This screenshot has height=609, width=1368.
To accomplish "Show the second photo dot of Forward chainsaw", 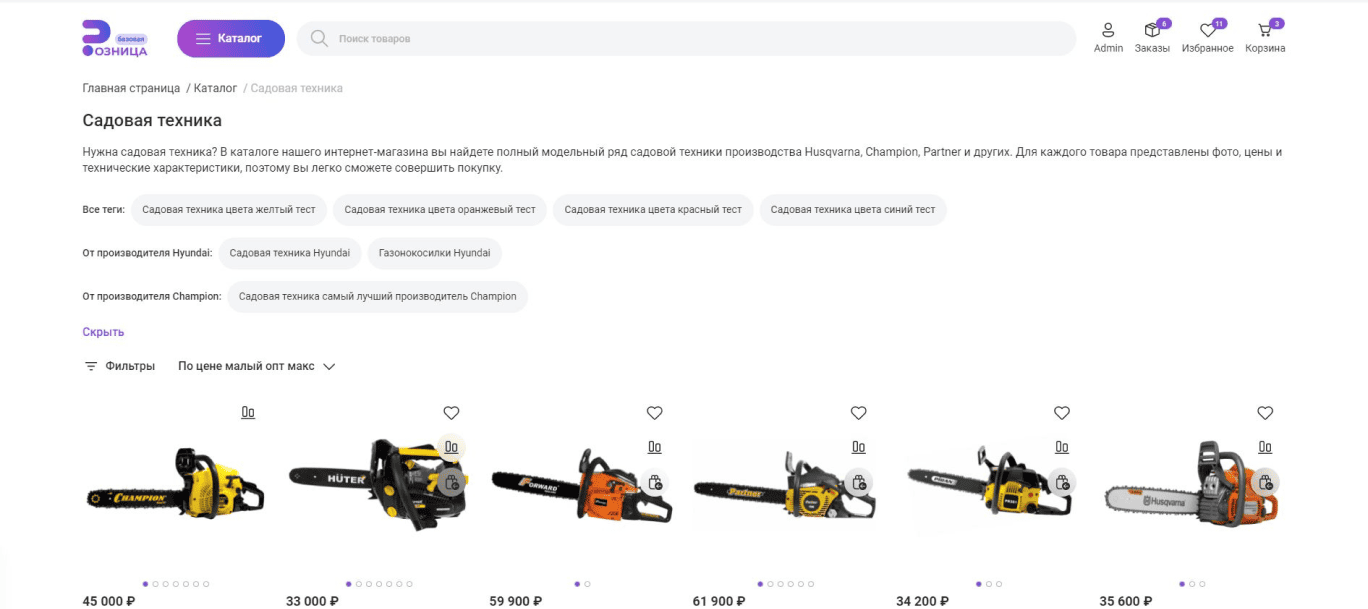I will pos(588,584).
